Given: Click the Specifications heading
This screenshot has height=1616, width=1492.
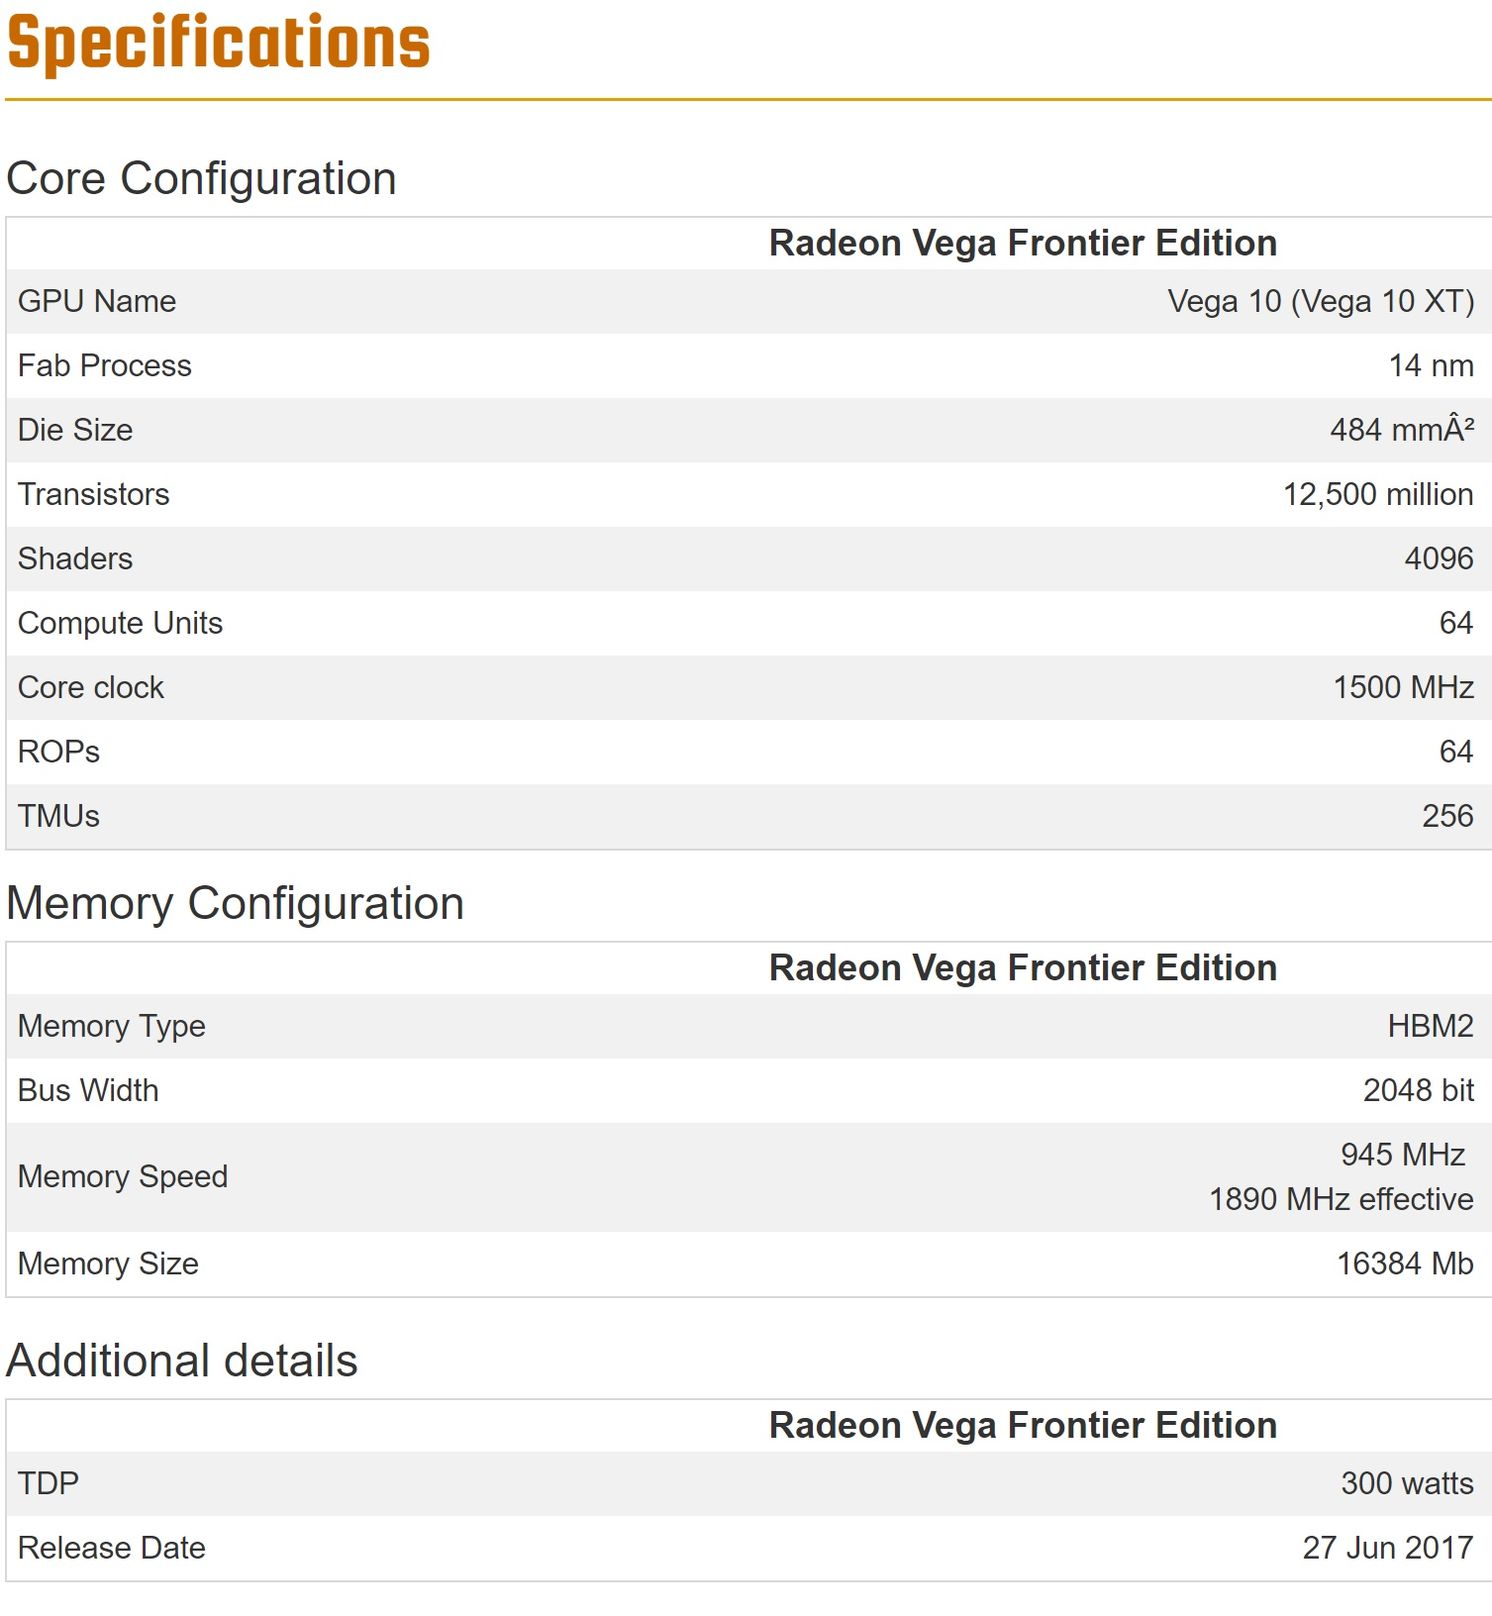Looking at the screenshot, I should (x=218, y=44).
